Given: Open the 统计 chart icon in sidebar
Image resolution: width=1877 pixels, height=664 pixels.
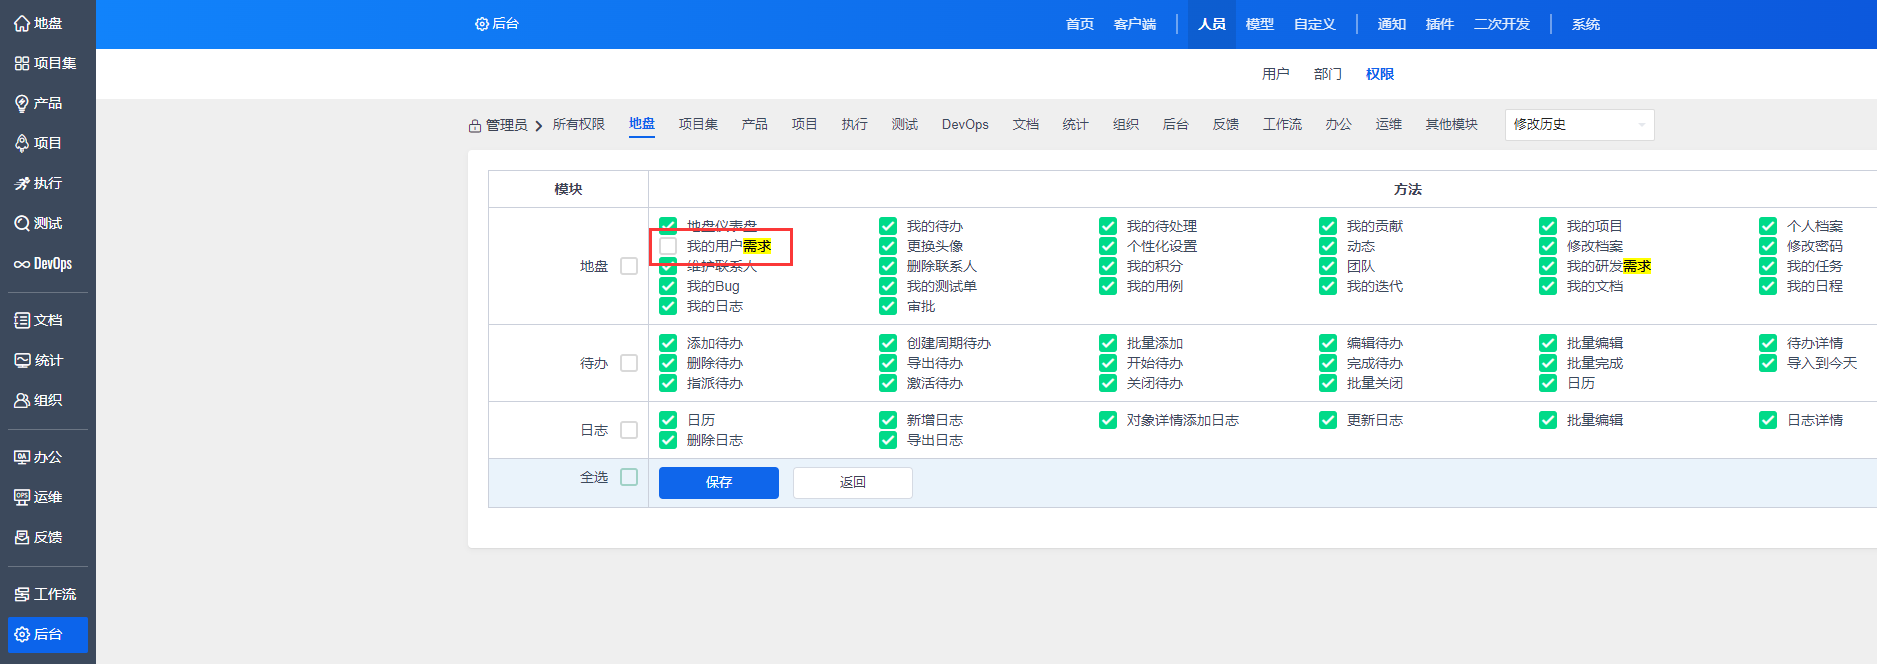Looking at the screenshot, I should [22, 360].
